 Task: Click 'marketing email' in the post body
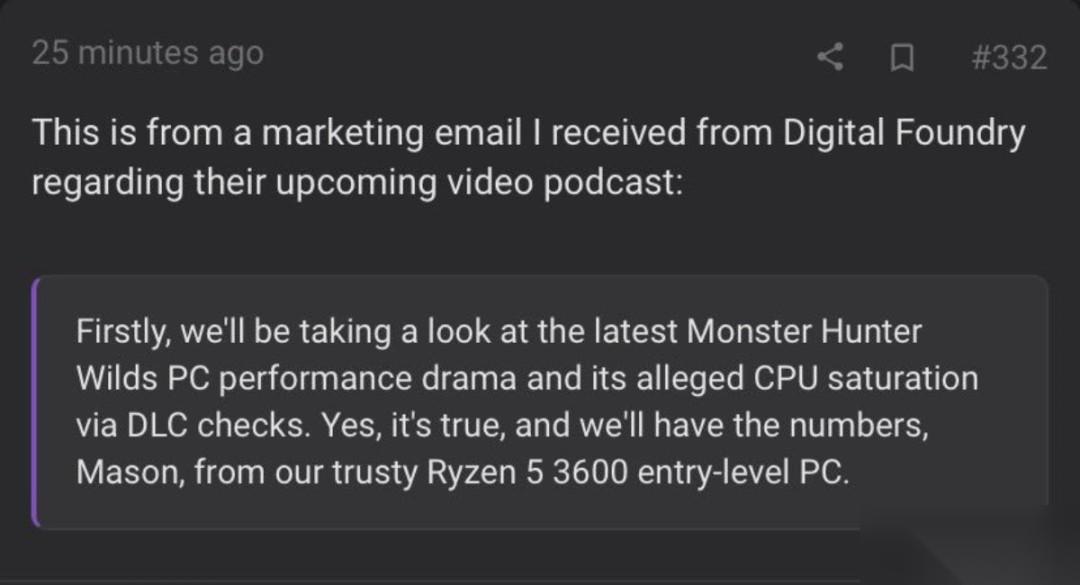(391, 132)
